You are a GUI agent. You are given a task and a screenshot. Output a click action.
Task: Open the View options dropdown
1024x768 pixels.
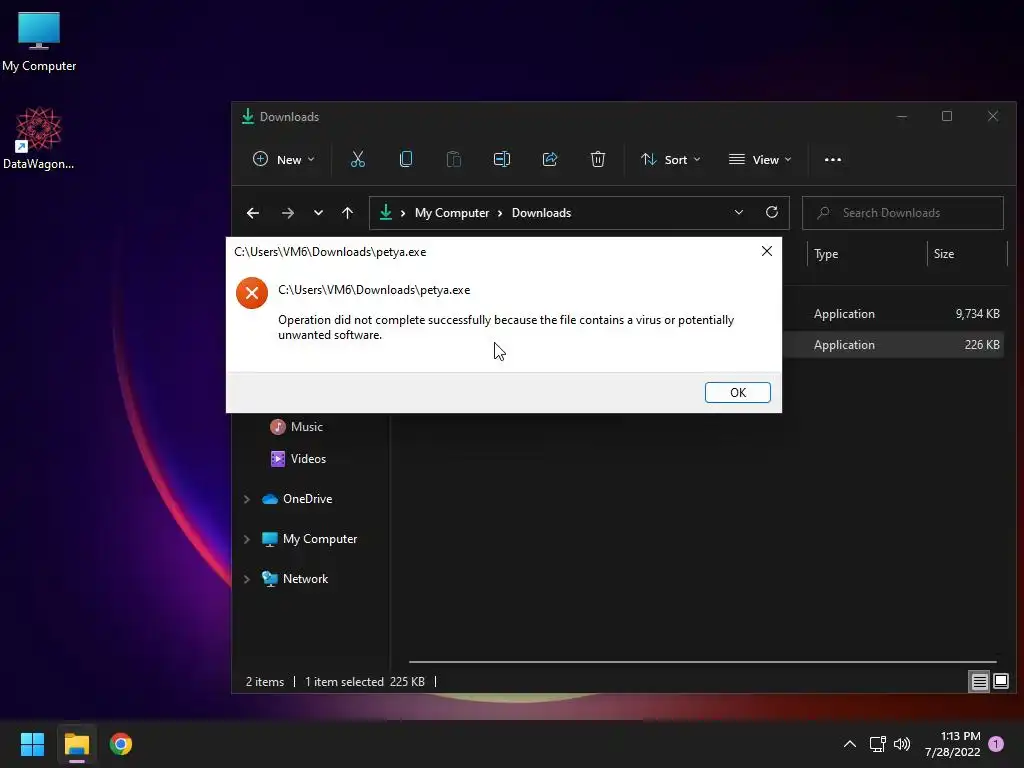[x=760, y=159]
